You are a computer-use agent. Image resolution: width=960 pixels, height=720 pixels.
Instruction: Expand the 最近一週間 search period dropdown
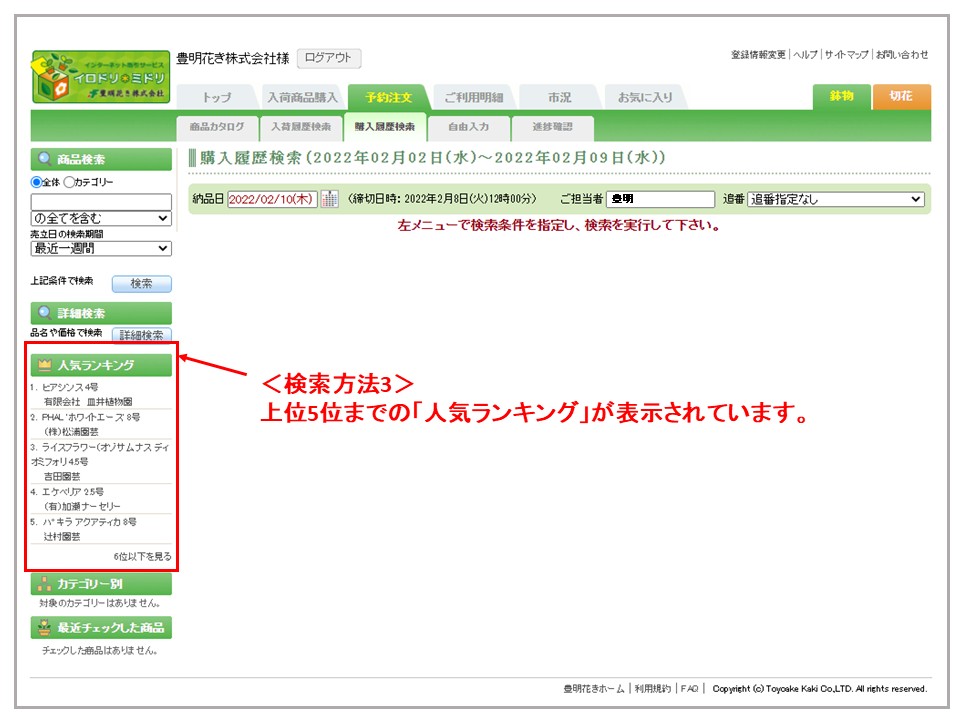click(x=100, y=248)
